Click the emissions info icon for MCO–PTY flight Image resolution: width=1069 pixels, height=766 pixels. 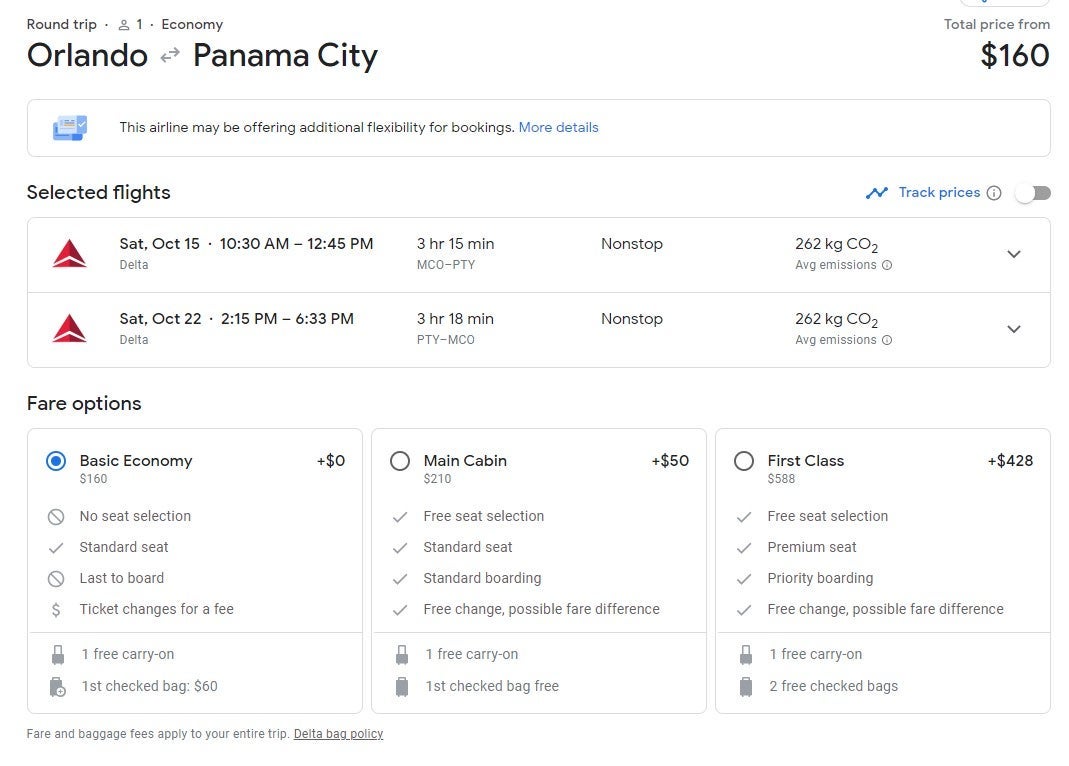point(887,265)
